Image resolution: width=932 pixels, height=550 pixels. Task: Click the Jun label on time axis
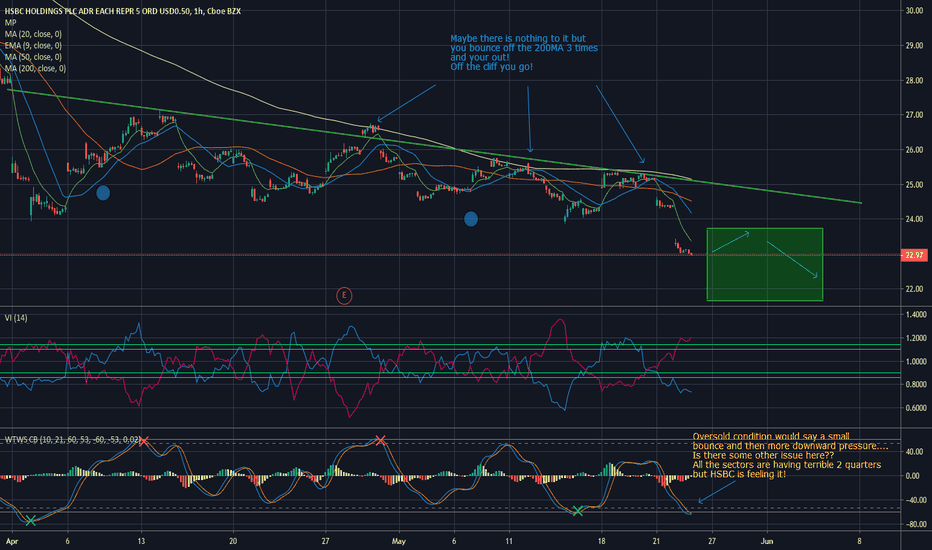(767, 541)
